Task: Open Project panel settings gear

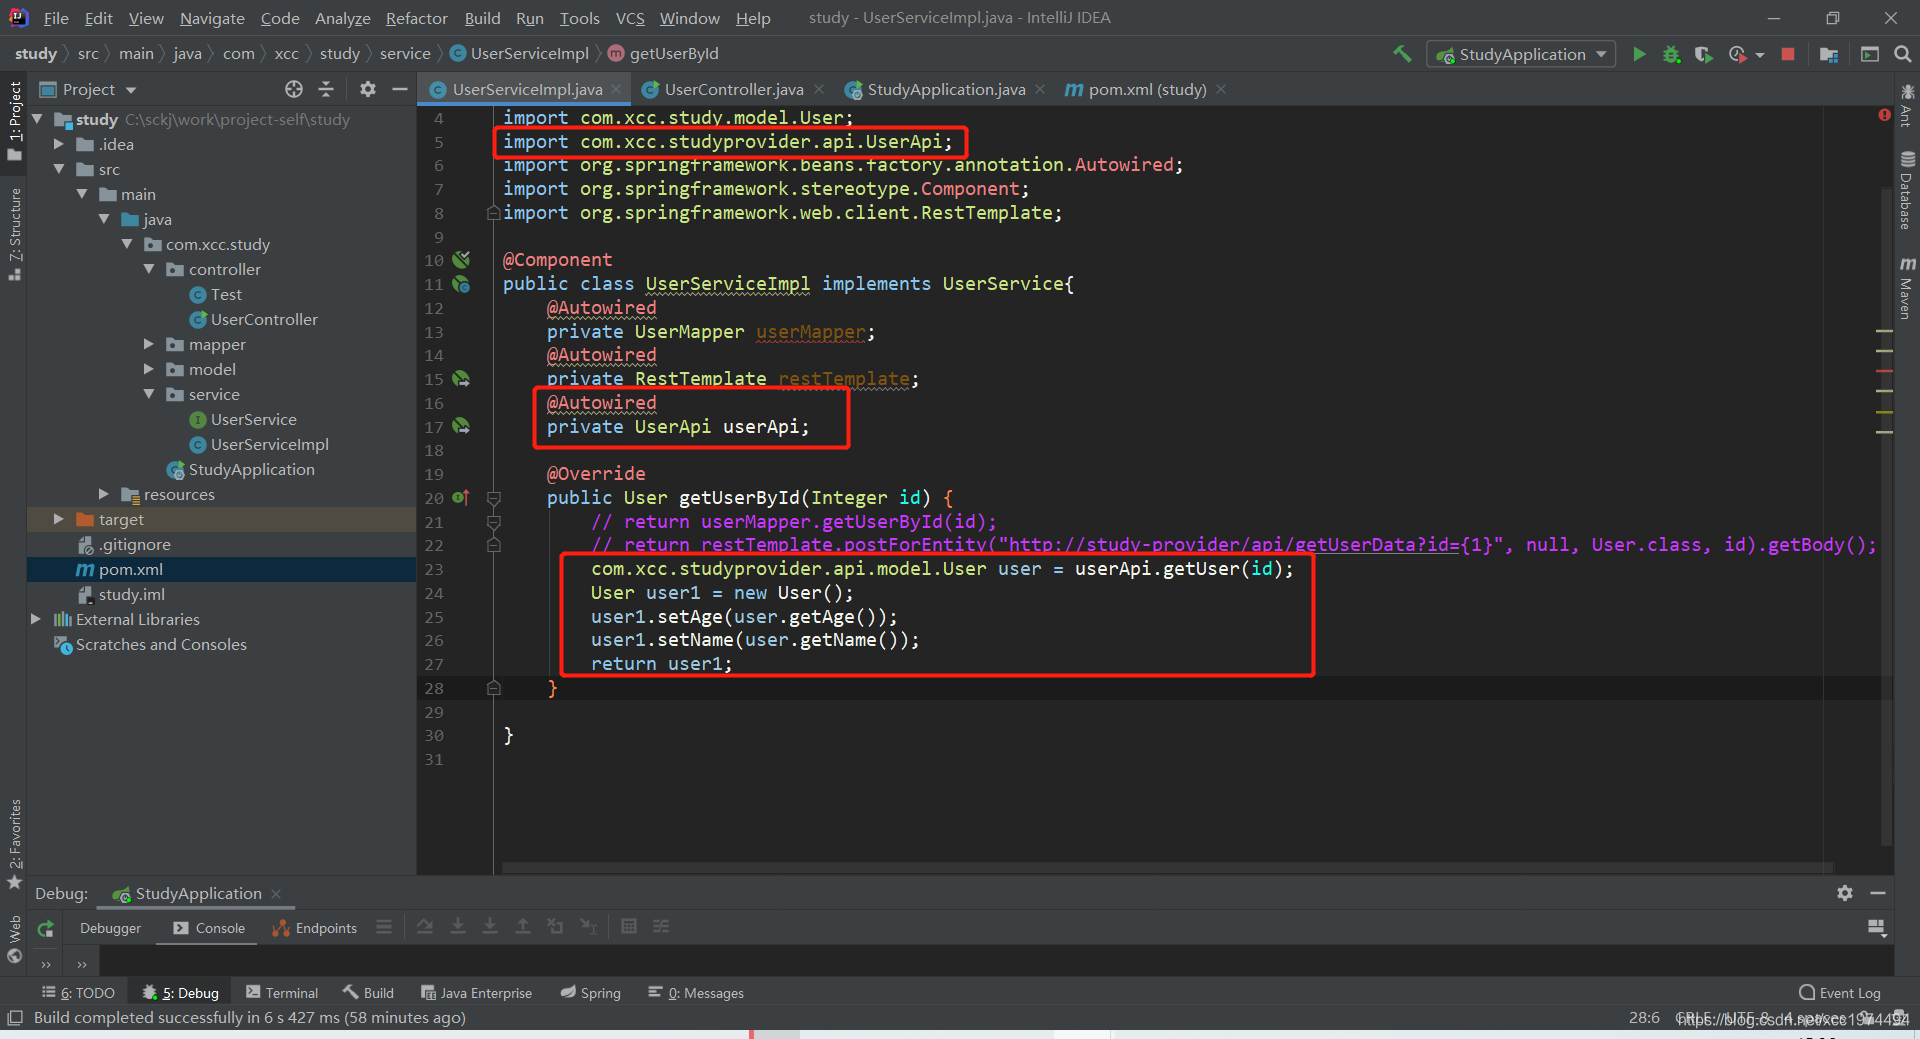Action: pos(368,89)
